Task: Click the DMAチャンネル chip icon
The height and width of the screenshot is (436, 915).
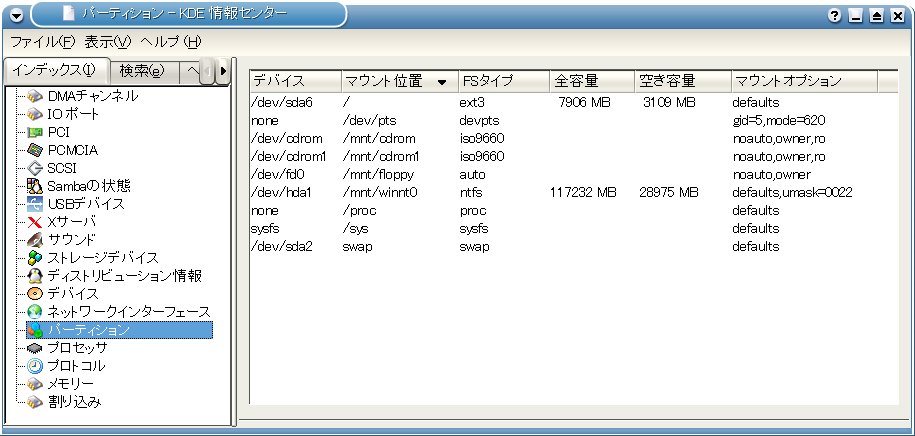Action: point(35,96)
